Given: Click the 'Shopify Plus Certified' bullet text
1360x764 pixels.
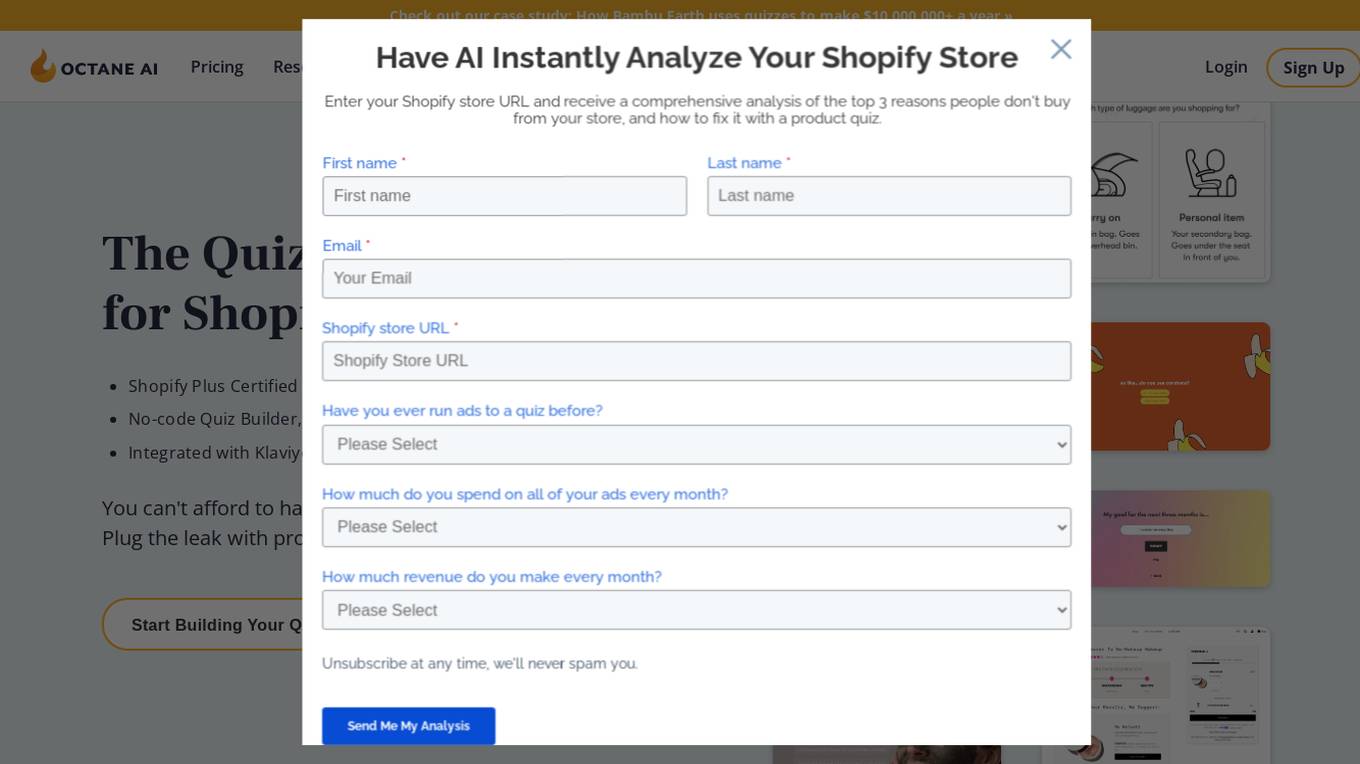Looking at the screenshot, I should 213,386.
